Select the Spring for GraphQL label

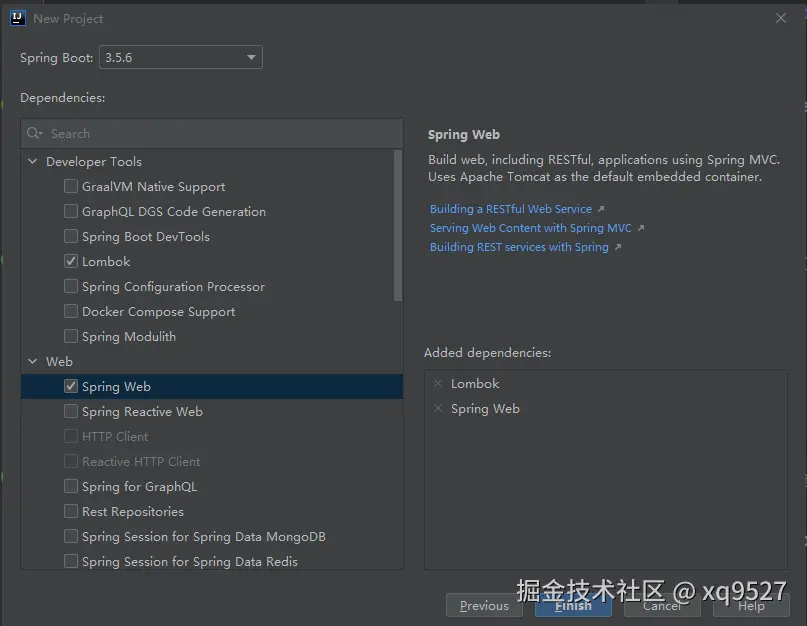(139, 487)
